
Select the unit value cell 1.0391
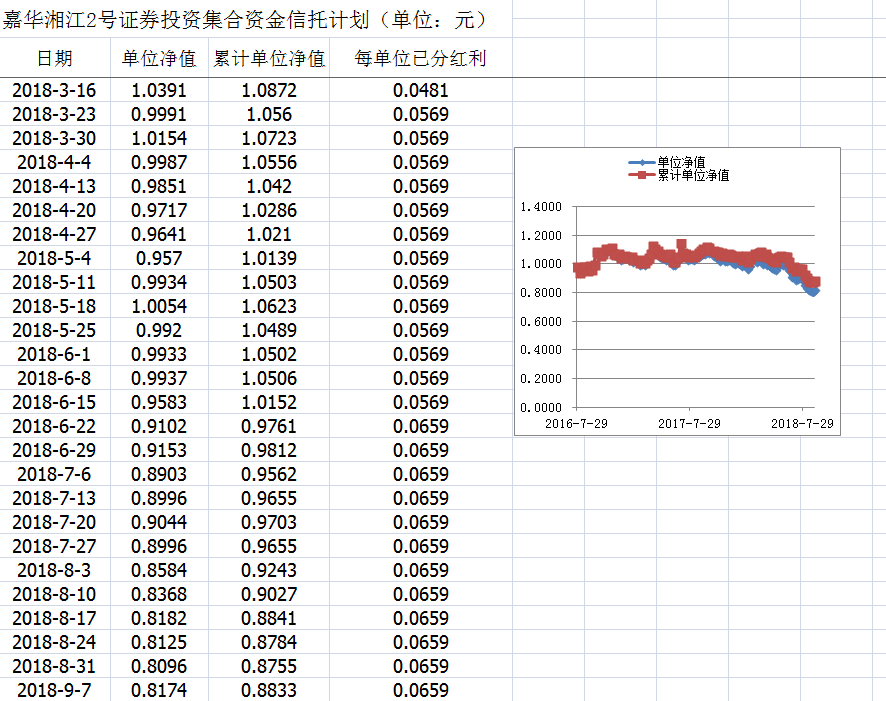click(159, 90)
